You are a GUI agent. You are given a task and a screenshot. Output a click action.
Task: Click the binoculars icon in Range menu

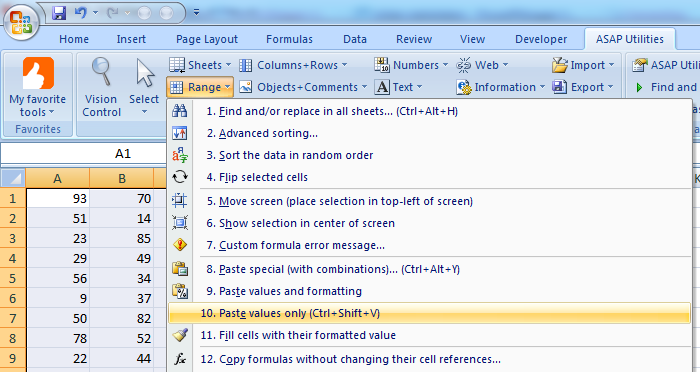(180, 111)
